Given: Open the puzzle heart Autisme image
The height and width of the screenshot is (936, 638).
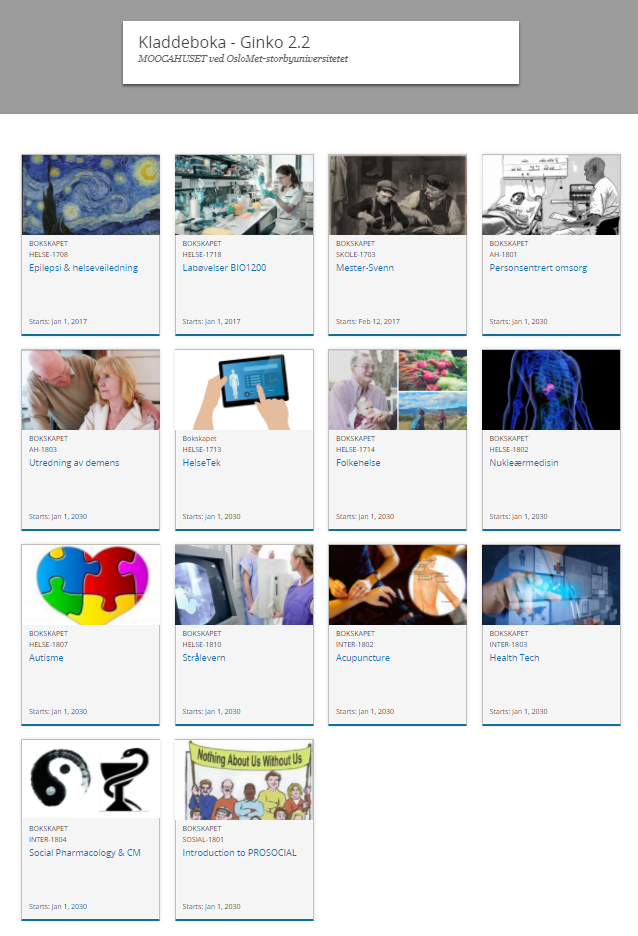Looking at the screenshot, I should [x=91, y=585].
